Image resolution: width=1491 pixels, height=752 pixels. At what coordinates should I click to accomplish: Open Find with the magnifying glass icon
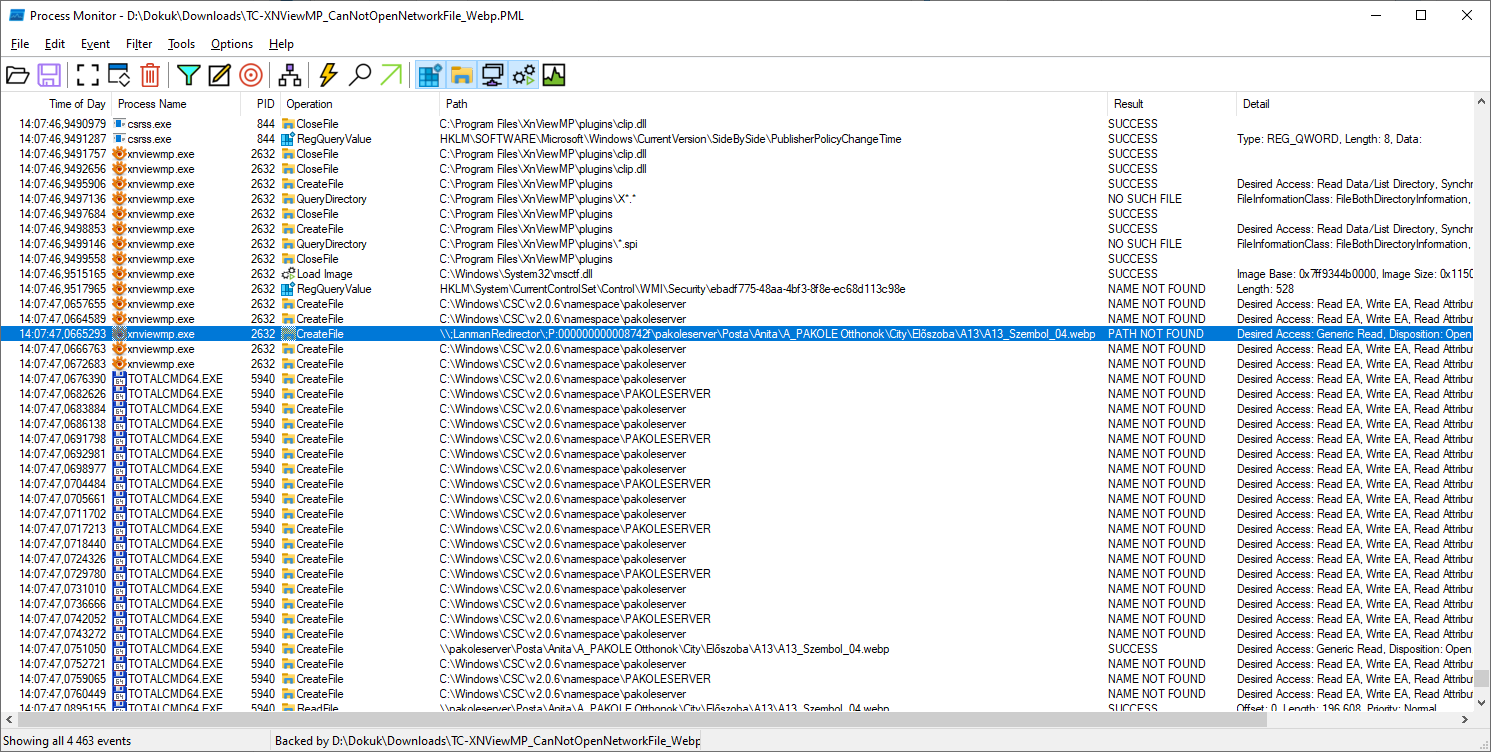click(360, 75)
